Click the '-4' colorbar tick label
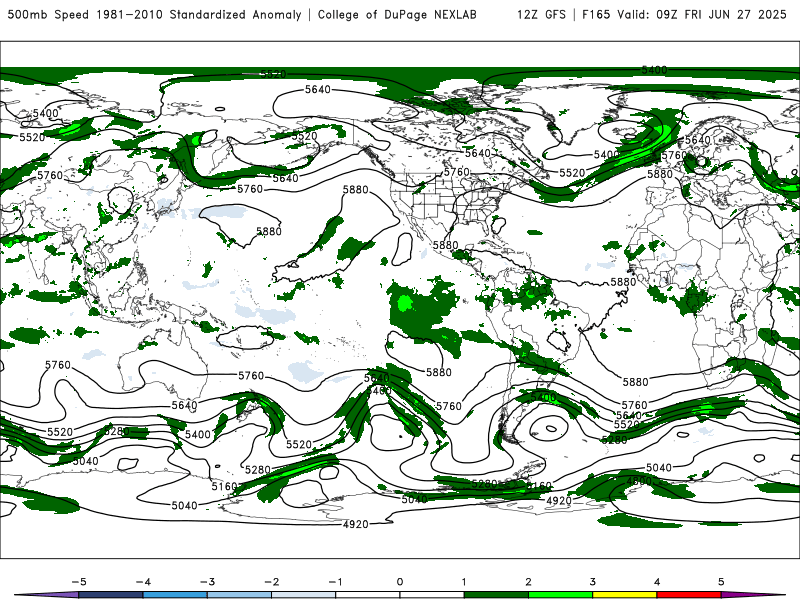This screenshot has height=600, width=800. tap(143, 582)
